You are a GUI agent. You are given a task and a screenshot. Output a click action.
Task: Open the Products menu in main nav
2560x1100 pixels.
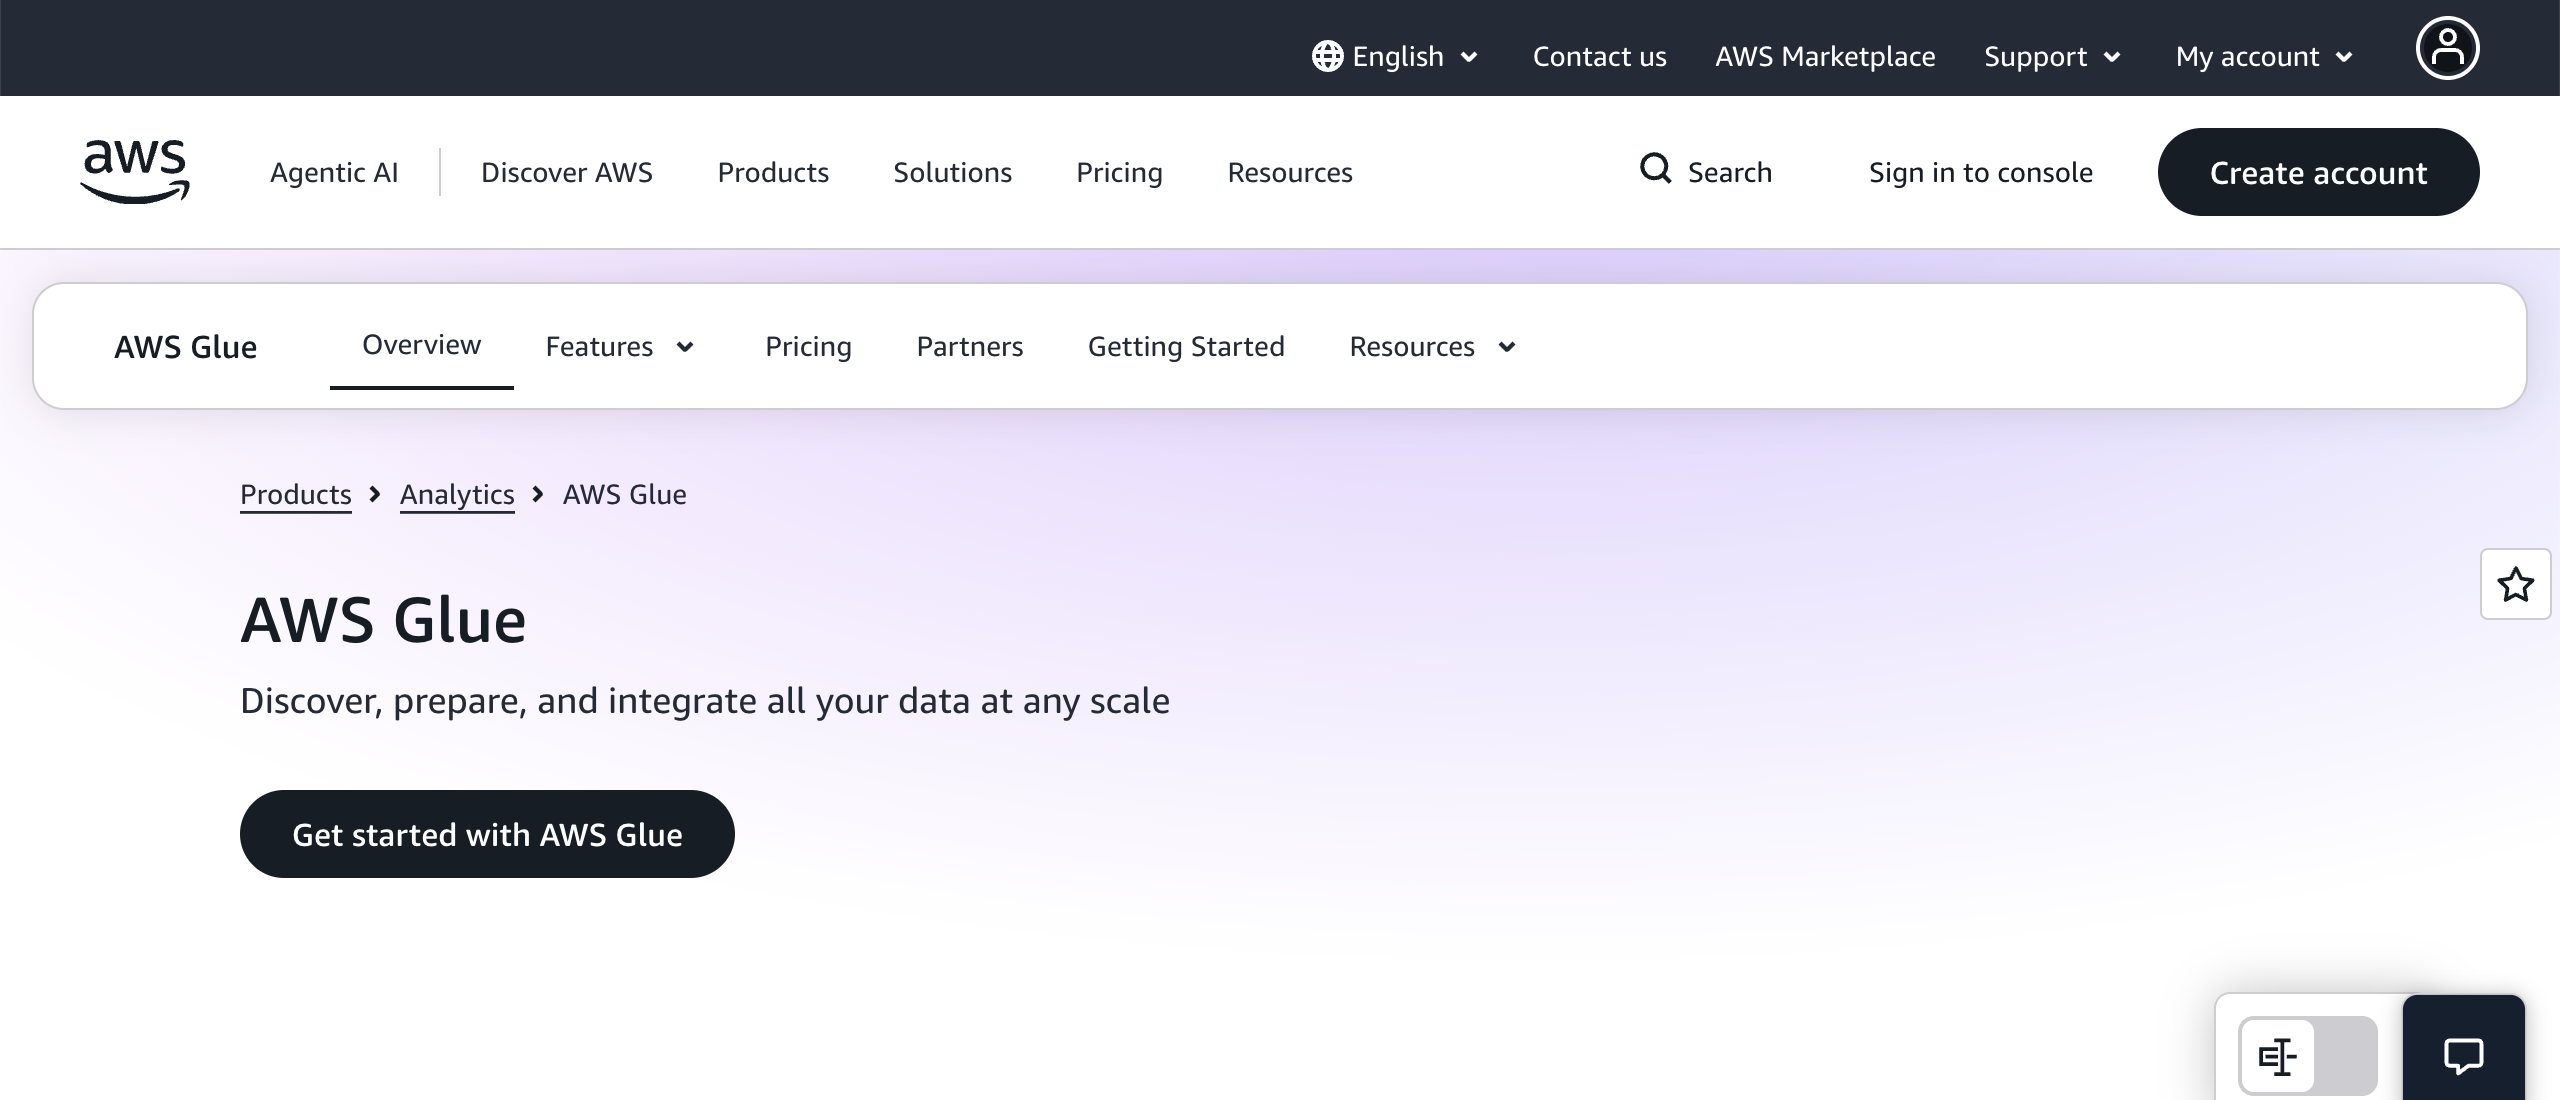tap(773, 172)
